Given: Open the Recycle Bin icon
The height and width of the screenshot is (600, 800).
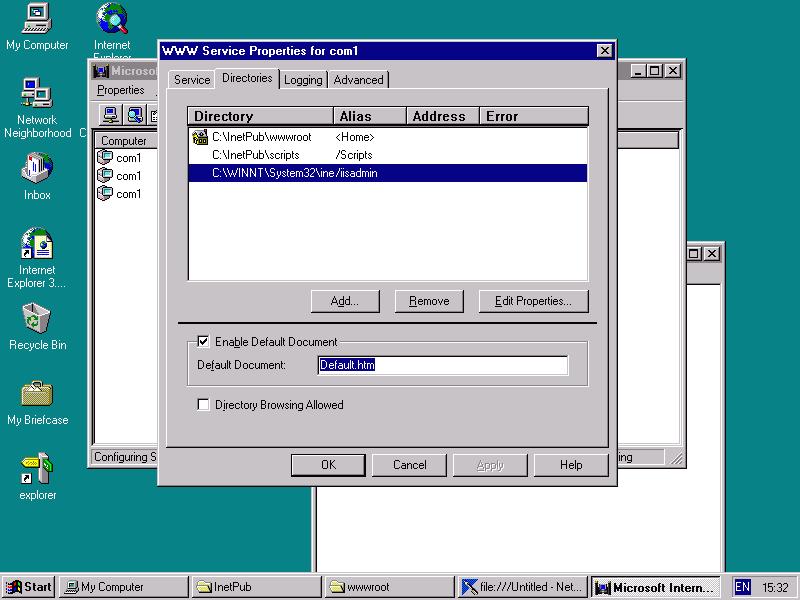Looking at the screenshot, I should [37, 319].
